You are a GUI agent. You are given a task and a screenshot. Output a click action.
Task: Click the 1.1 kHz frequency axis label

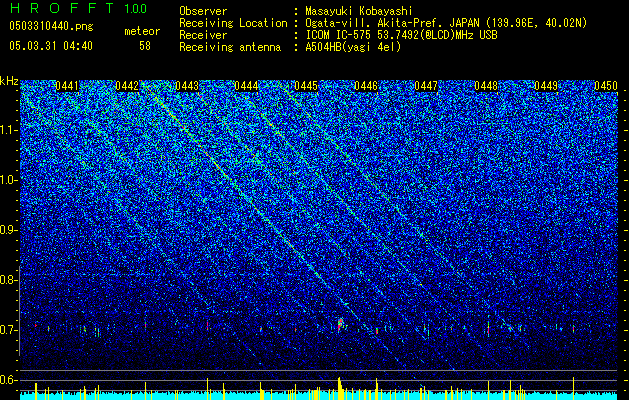(8, 130)
